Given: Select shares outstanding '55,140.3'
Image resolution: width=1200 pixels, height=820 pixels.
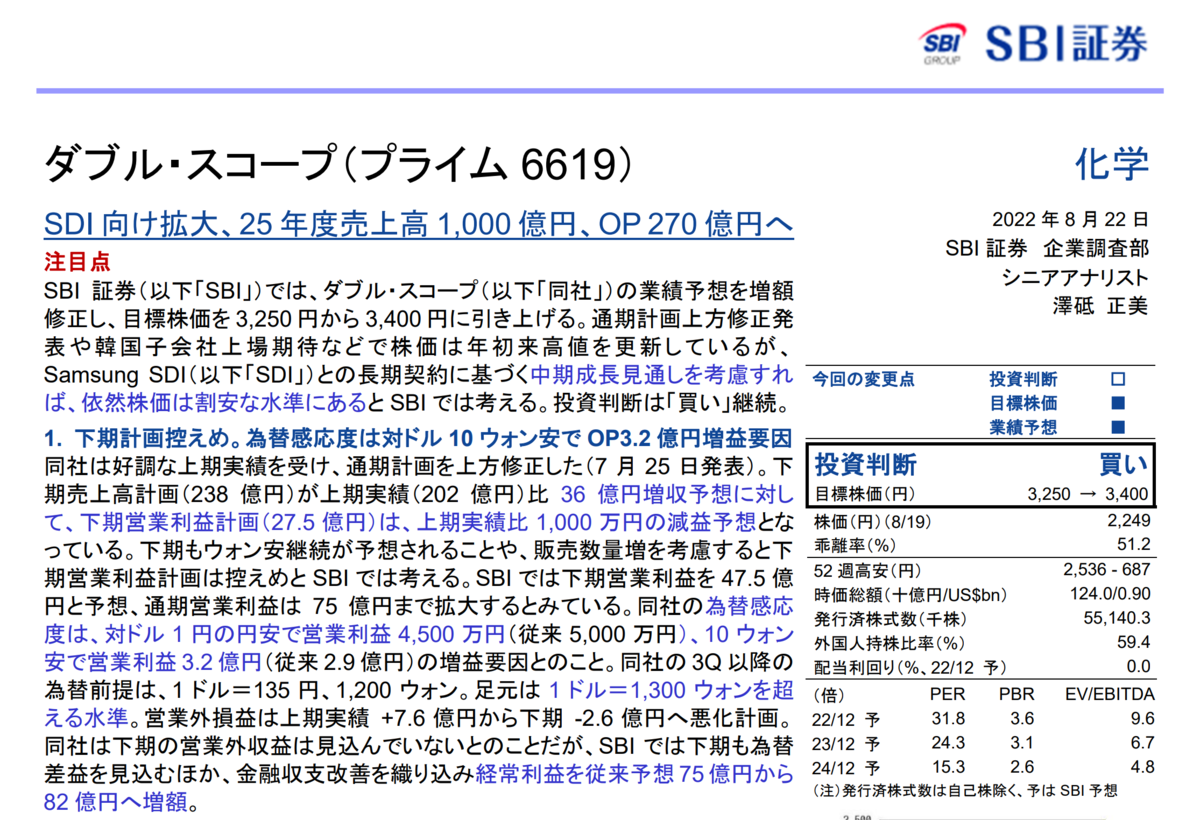Looking at the screenshot, I should [1116, 618].
